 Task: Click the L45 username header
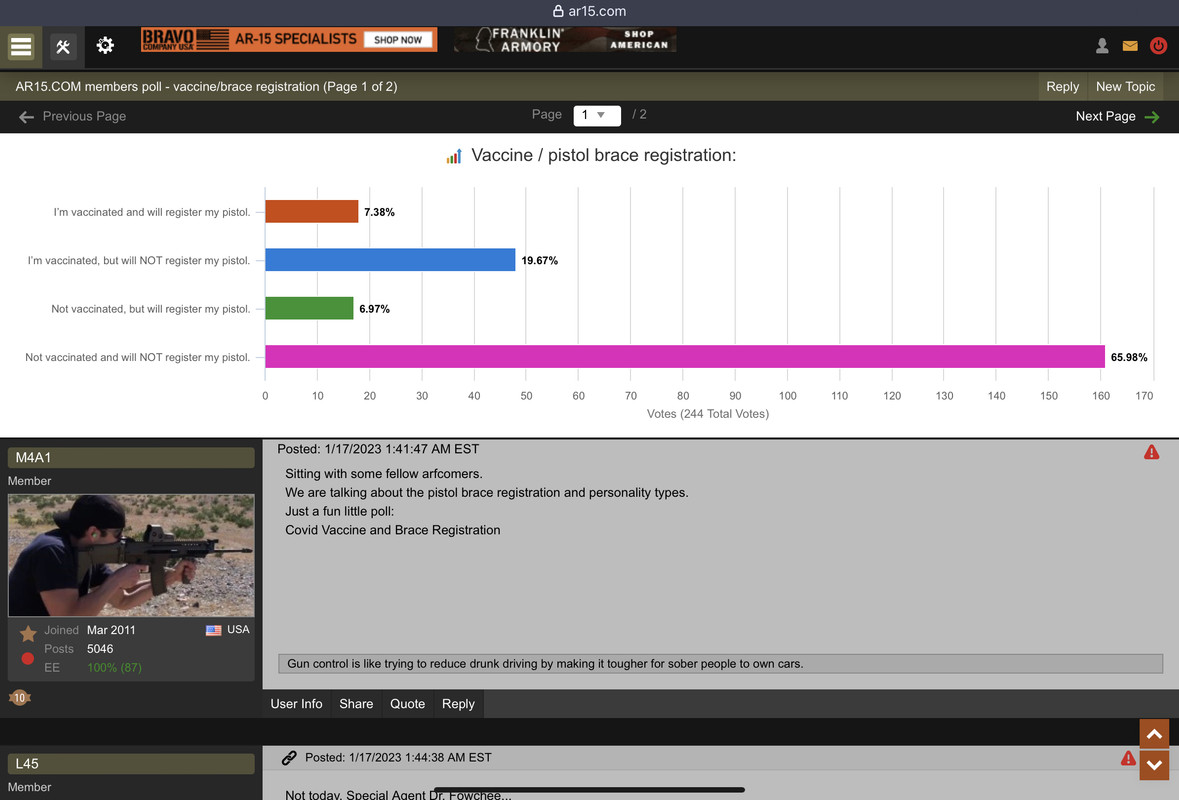tap(131, 763)
